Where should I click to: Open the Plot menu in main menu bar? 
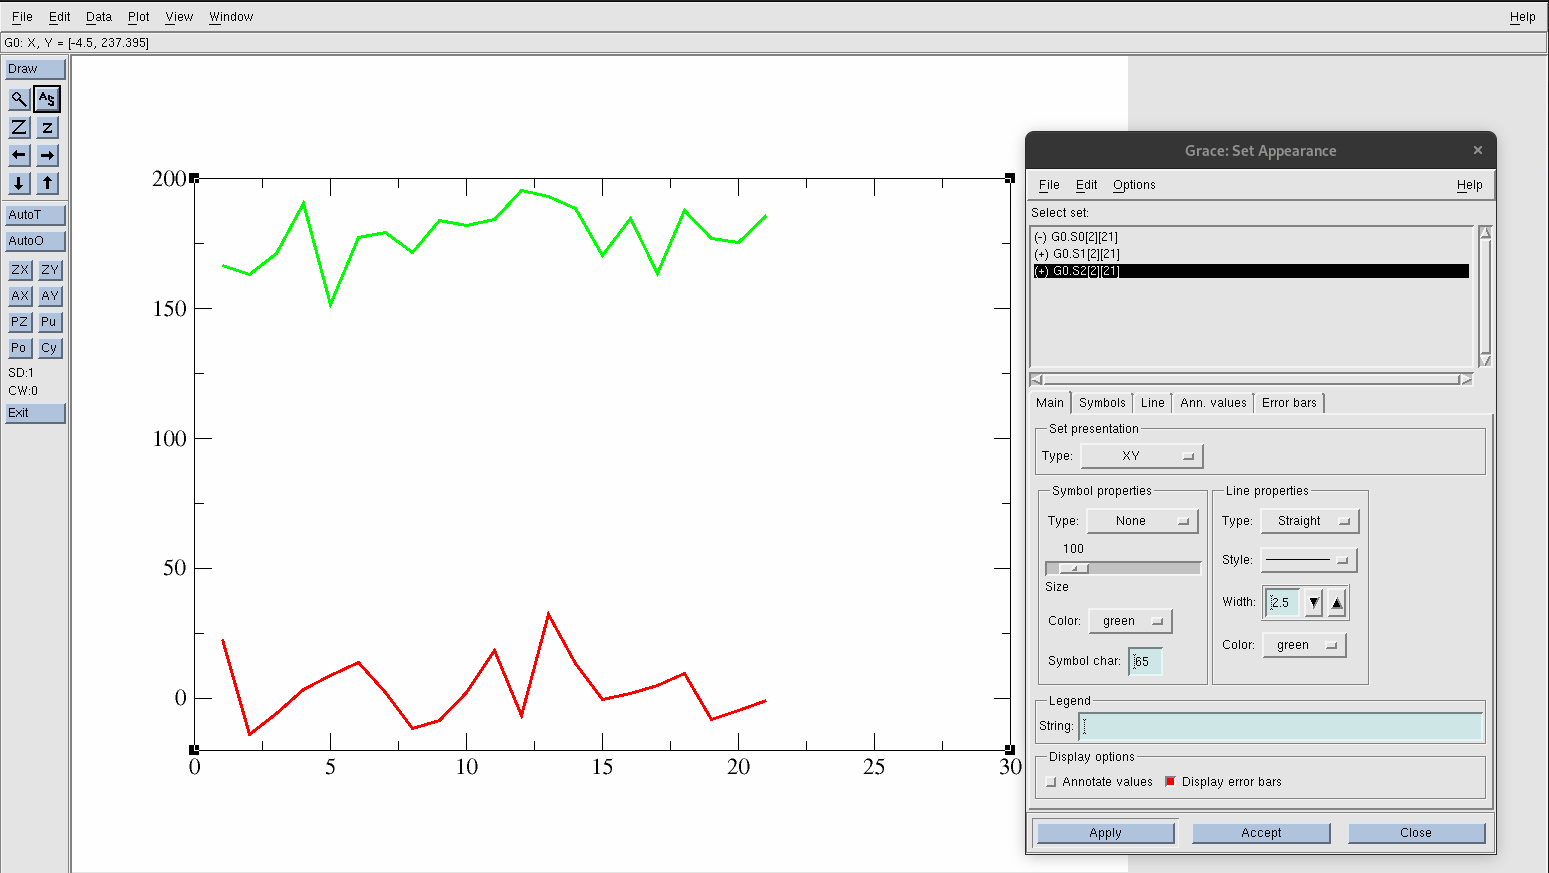(x=138, y=17)
